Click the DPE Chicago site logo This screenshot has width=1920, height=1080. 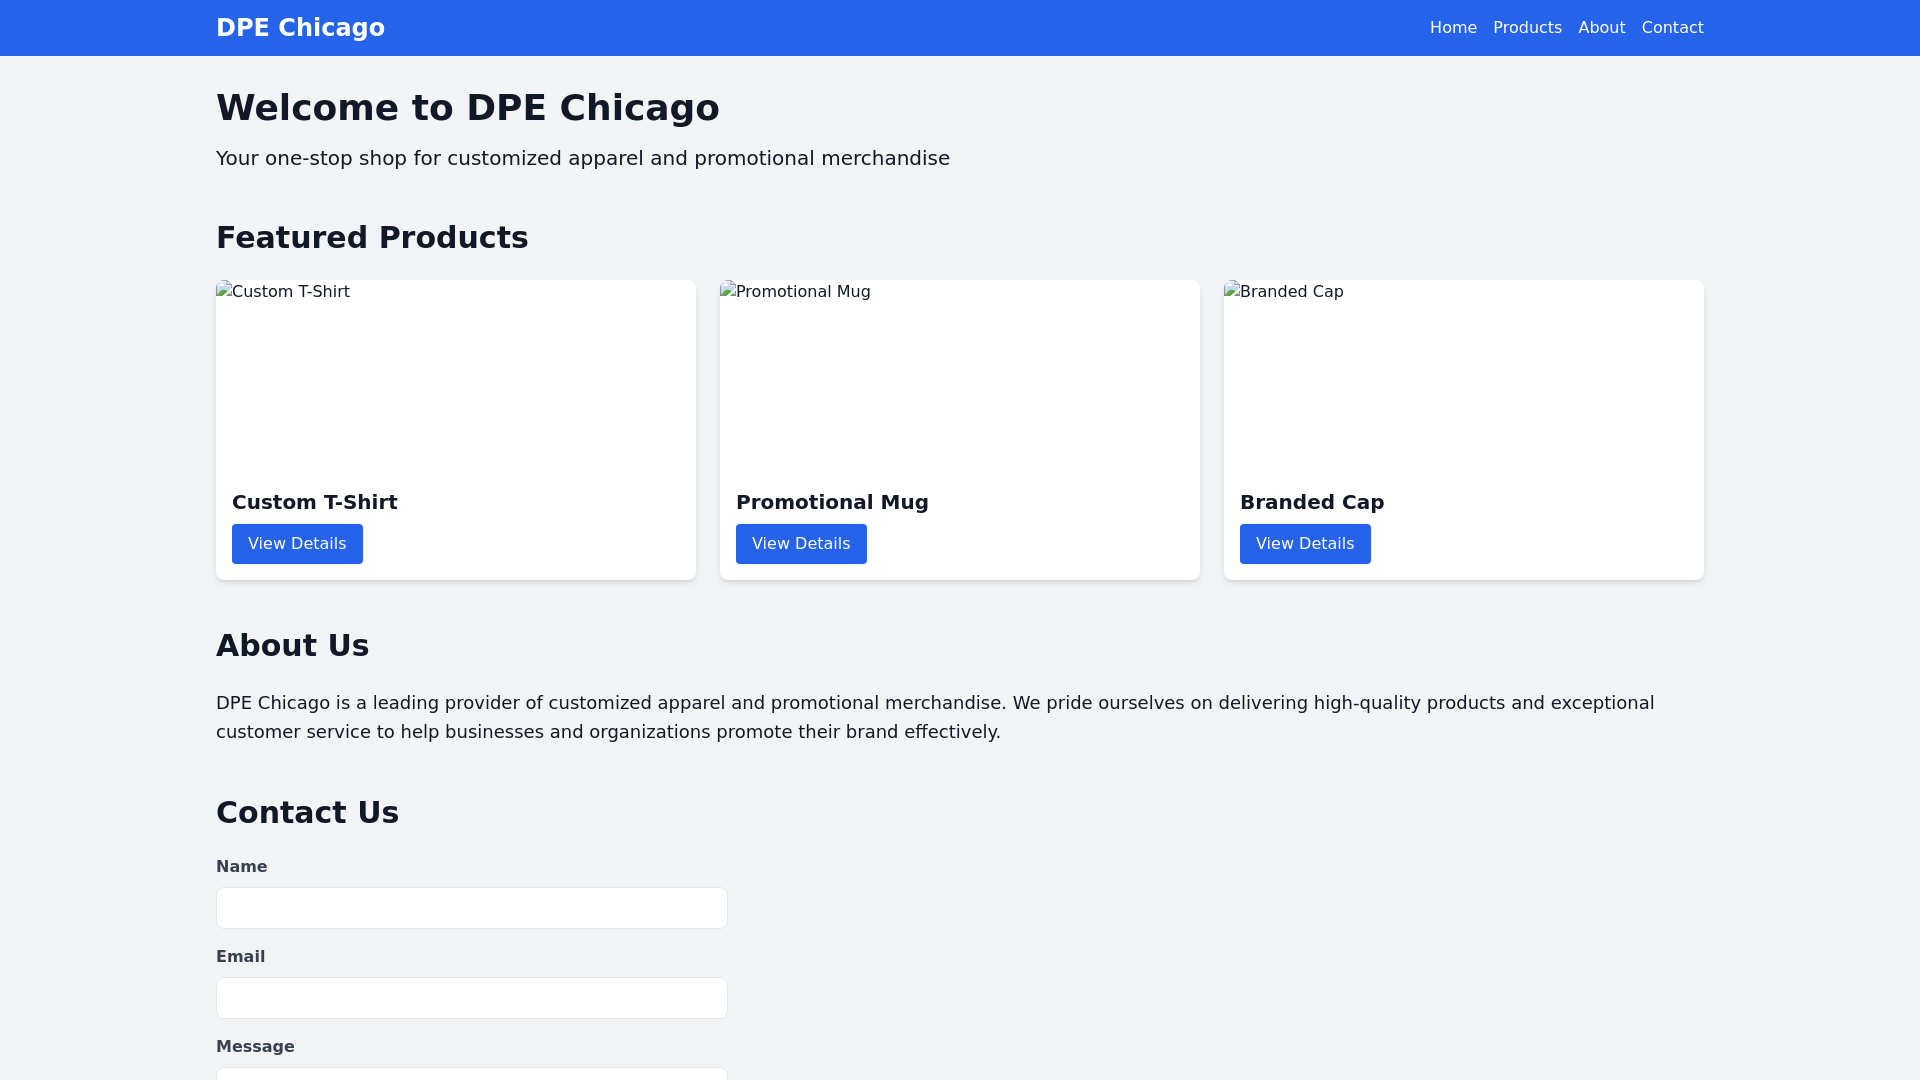pos(300,28)
